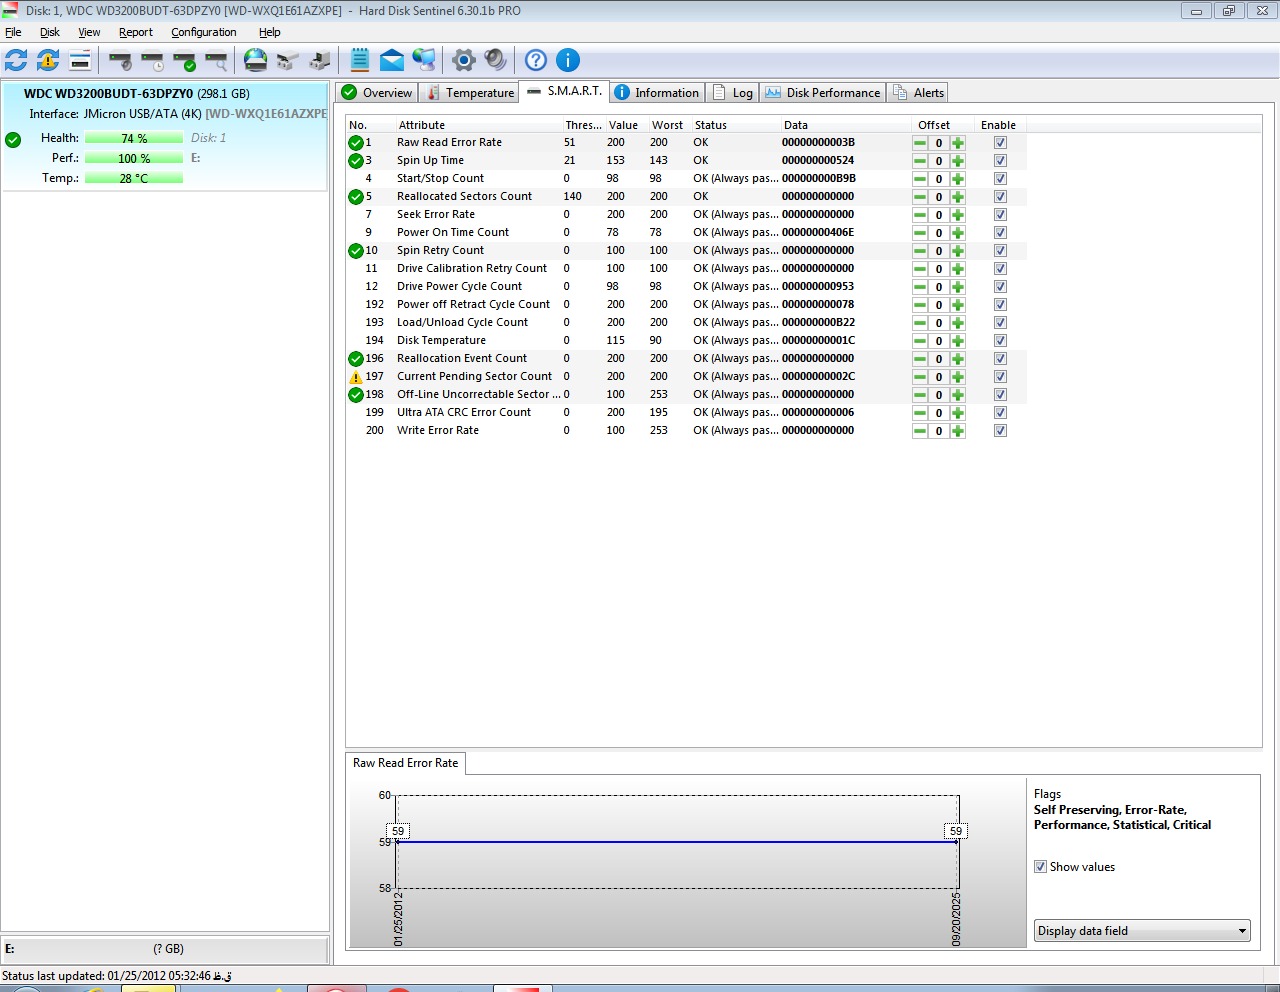The width and height of the screenshot is (1280, 992).
Task: Select the Disk Temperature attribute row
Action: point(441,340)
